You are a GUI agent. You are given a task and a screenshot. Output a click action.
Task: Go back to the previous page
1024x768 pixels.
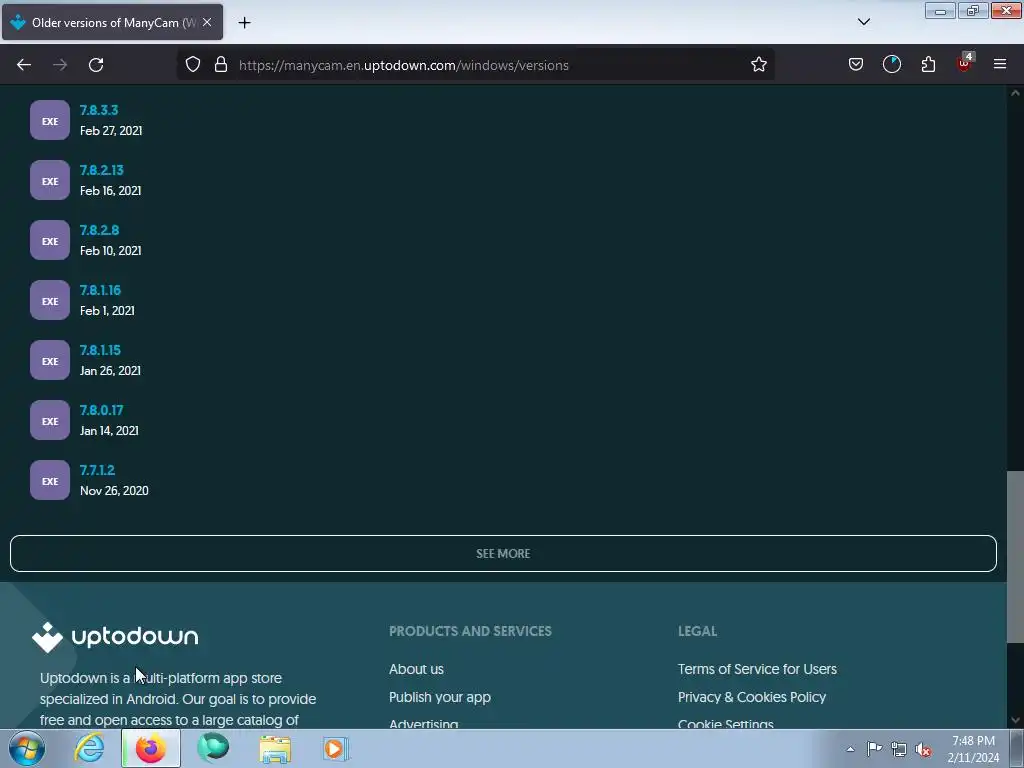(24, 65)
